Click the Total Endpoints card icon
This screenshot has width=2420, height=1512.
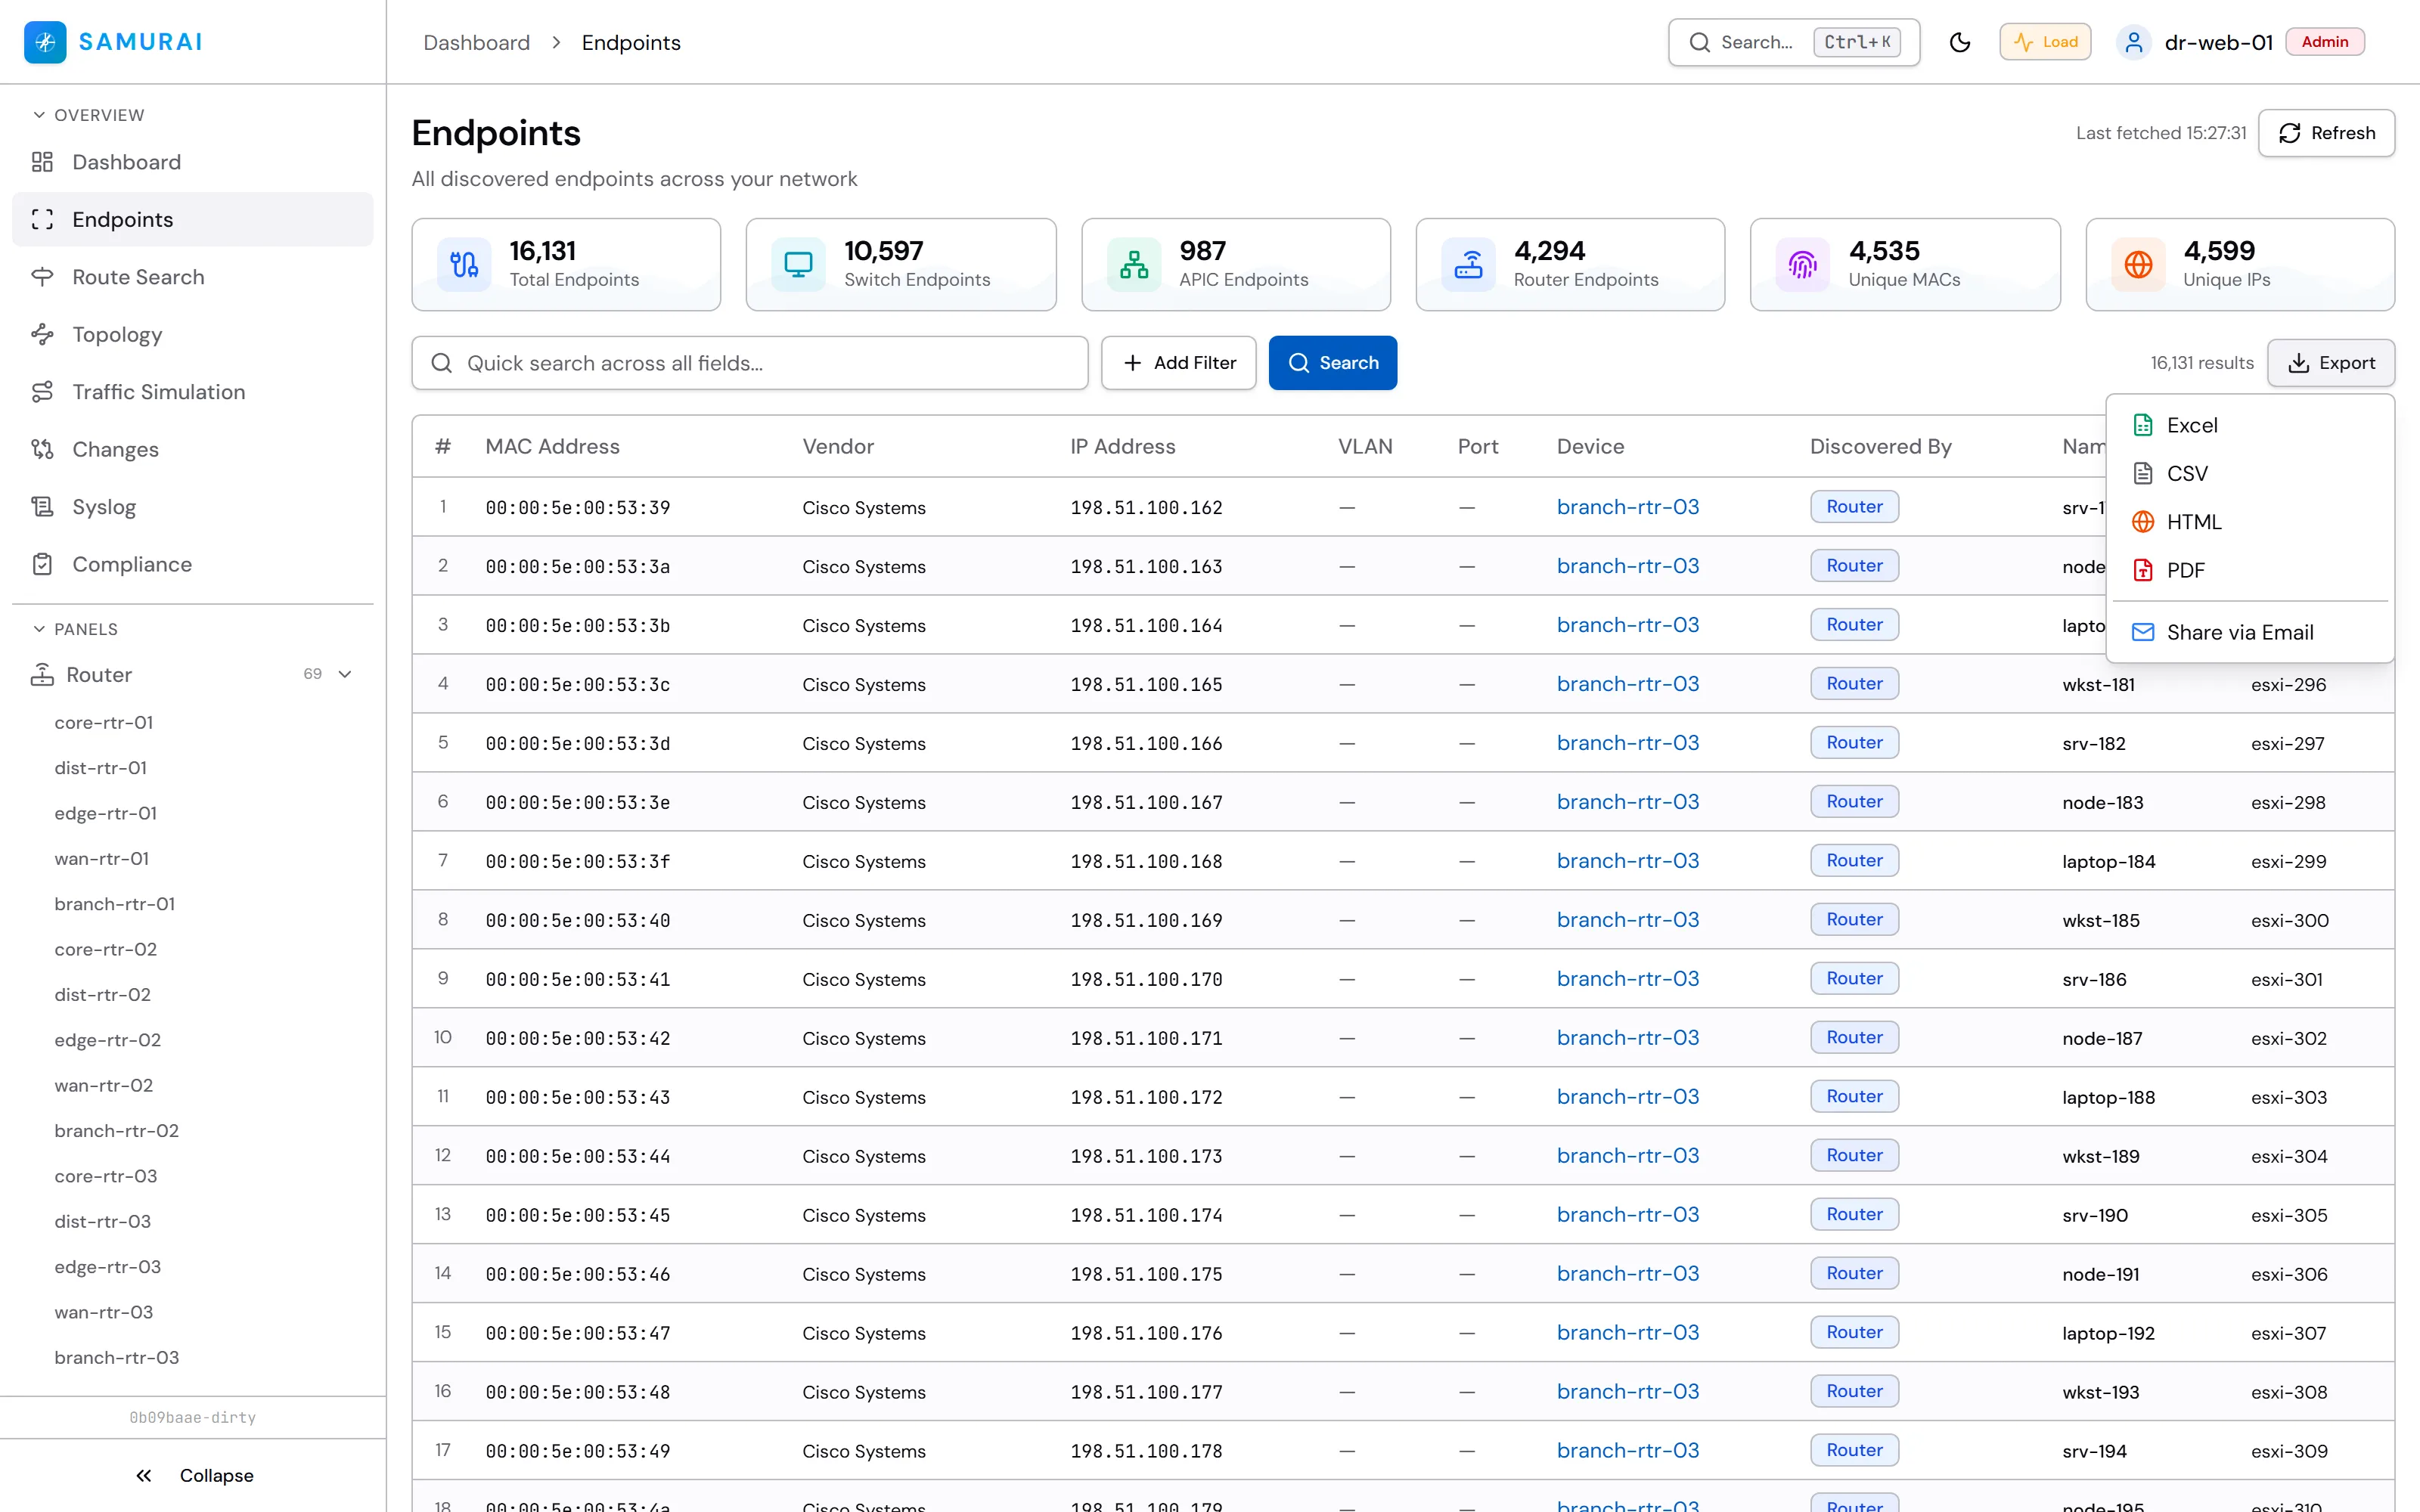tap(464, 265)
